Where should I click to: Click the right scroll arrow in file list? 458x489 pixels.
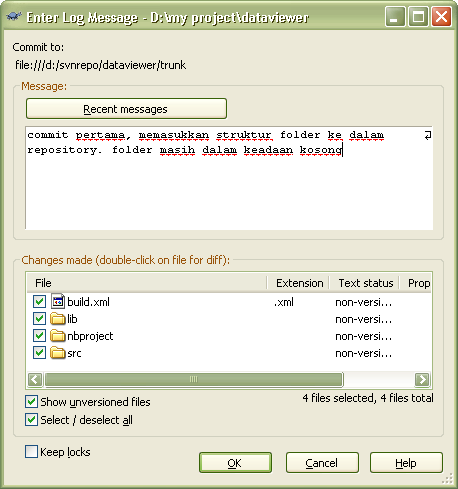(x=422, y=379)
